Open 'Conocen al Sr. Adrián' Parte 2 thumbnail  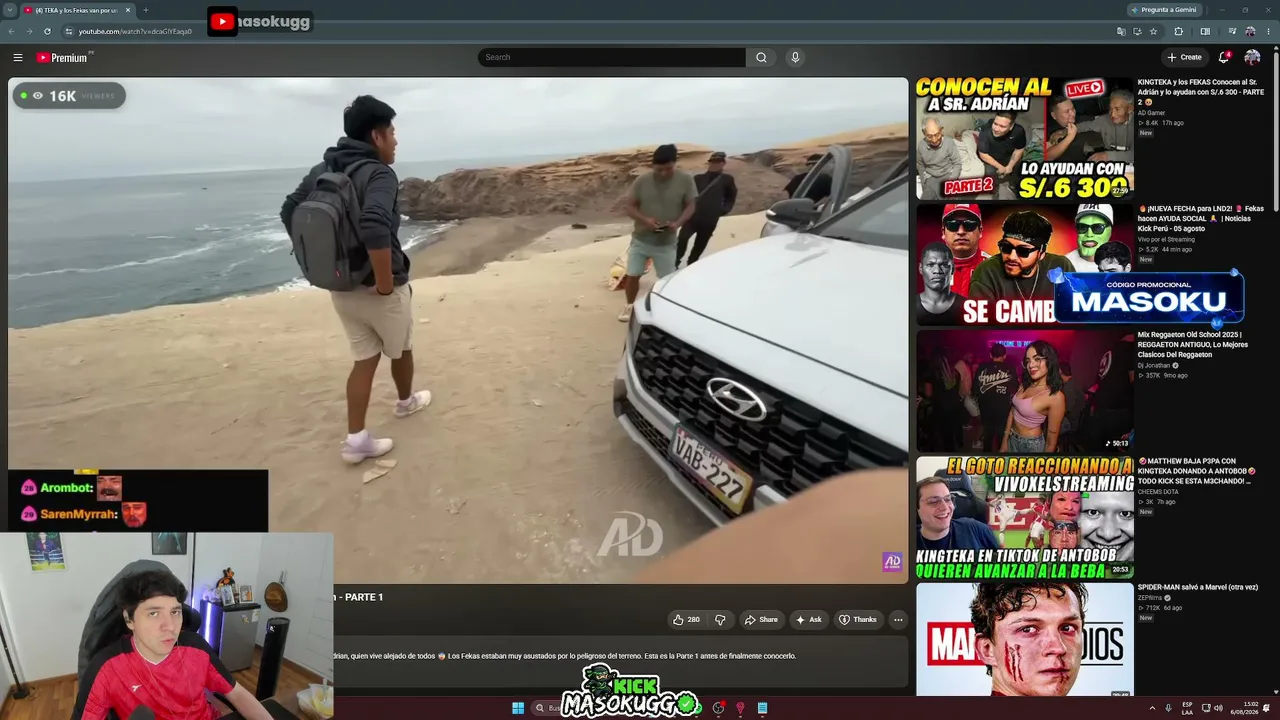[1024, 138]
